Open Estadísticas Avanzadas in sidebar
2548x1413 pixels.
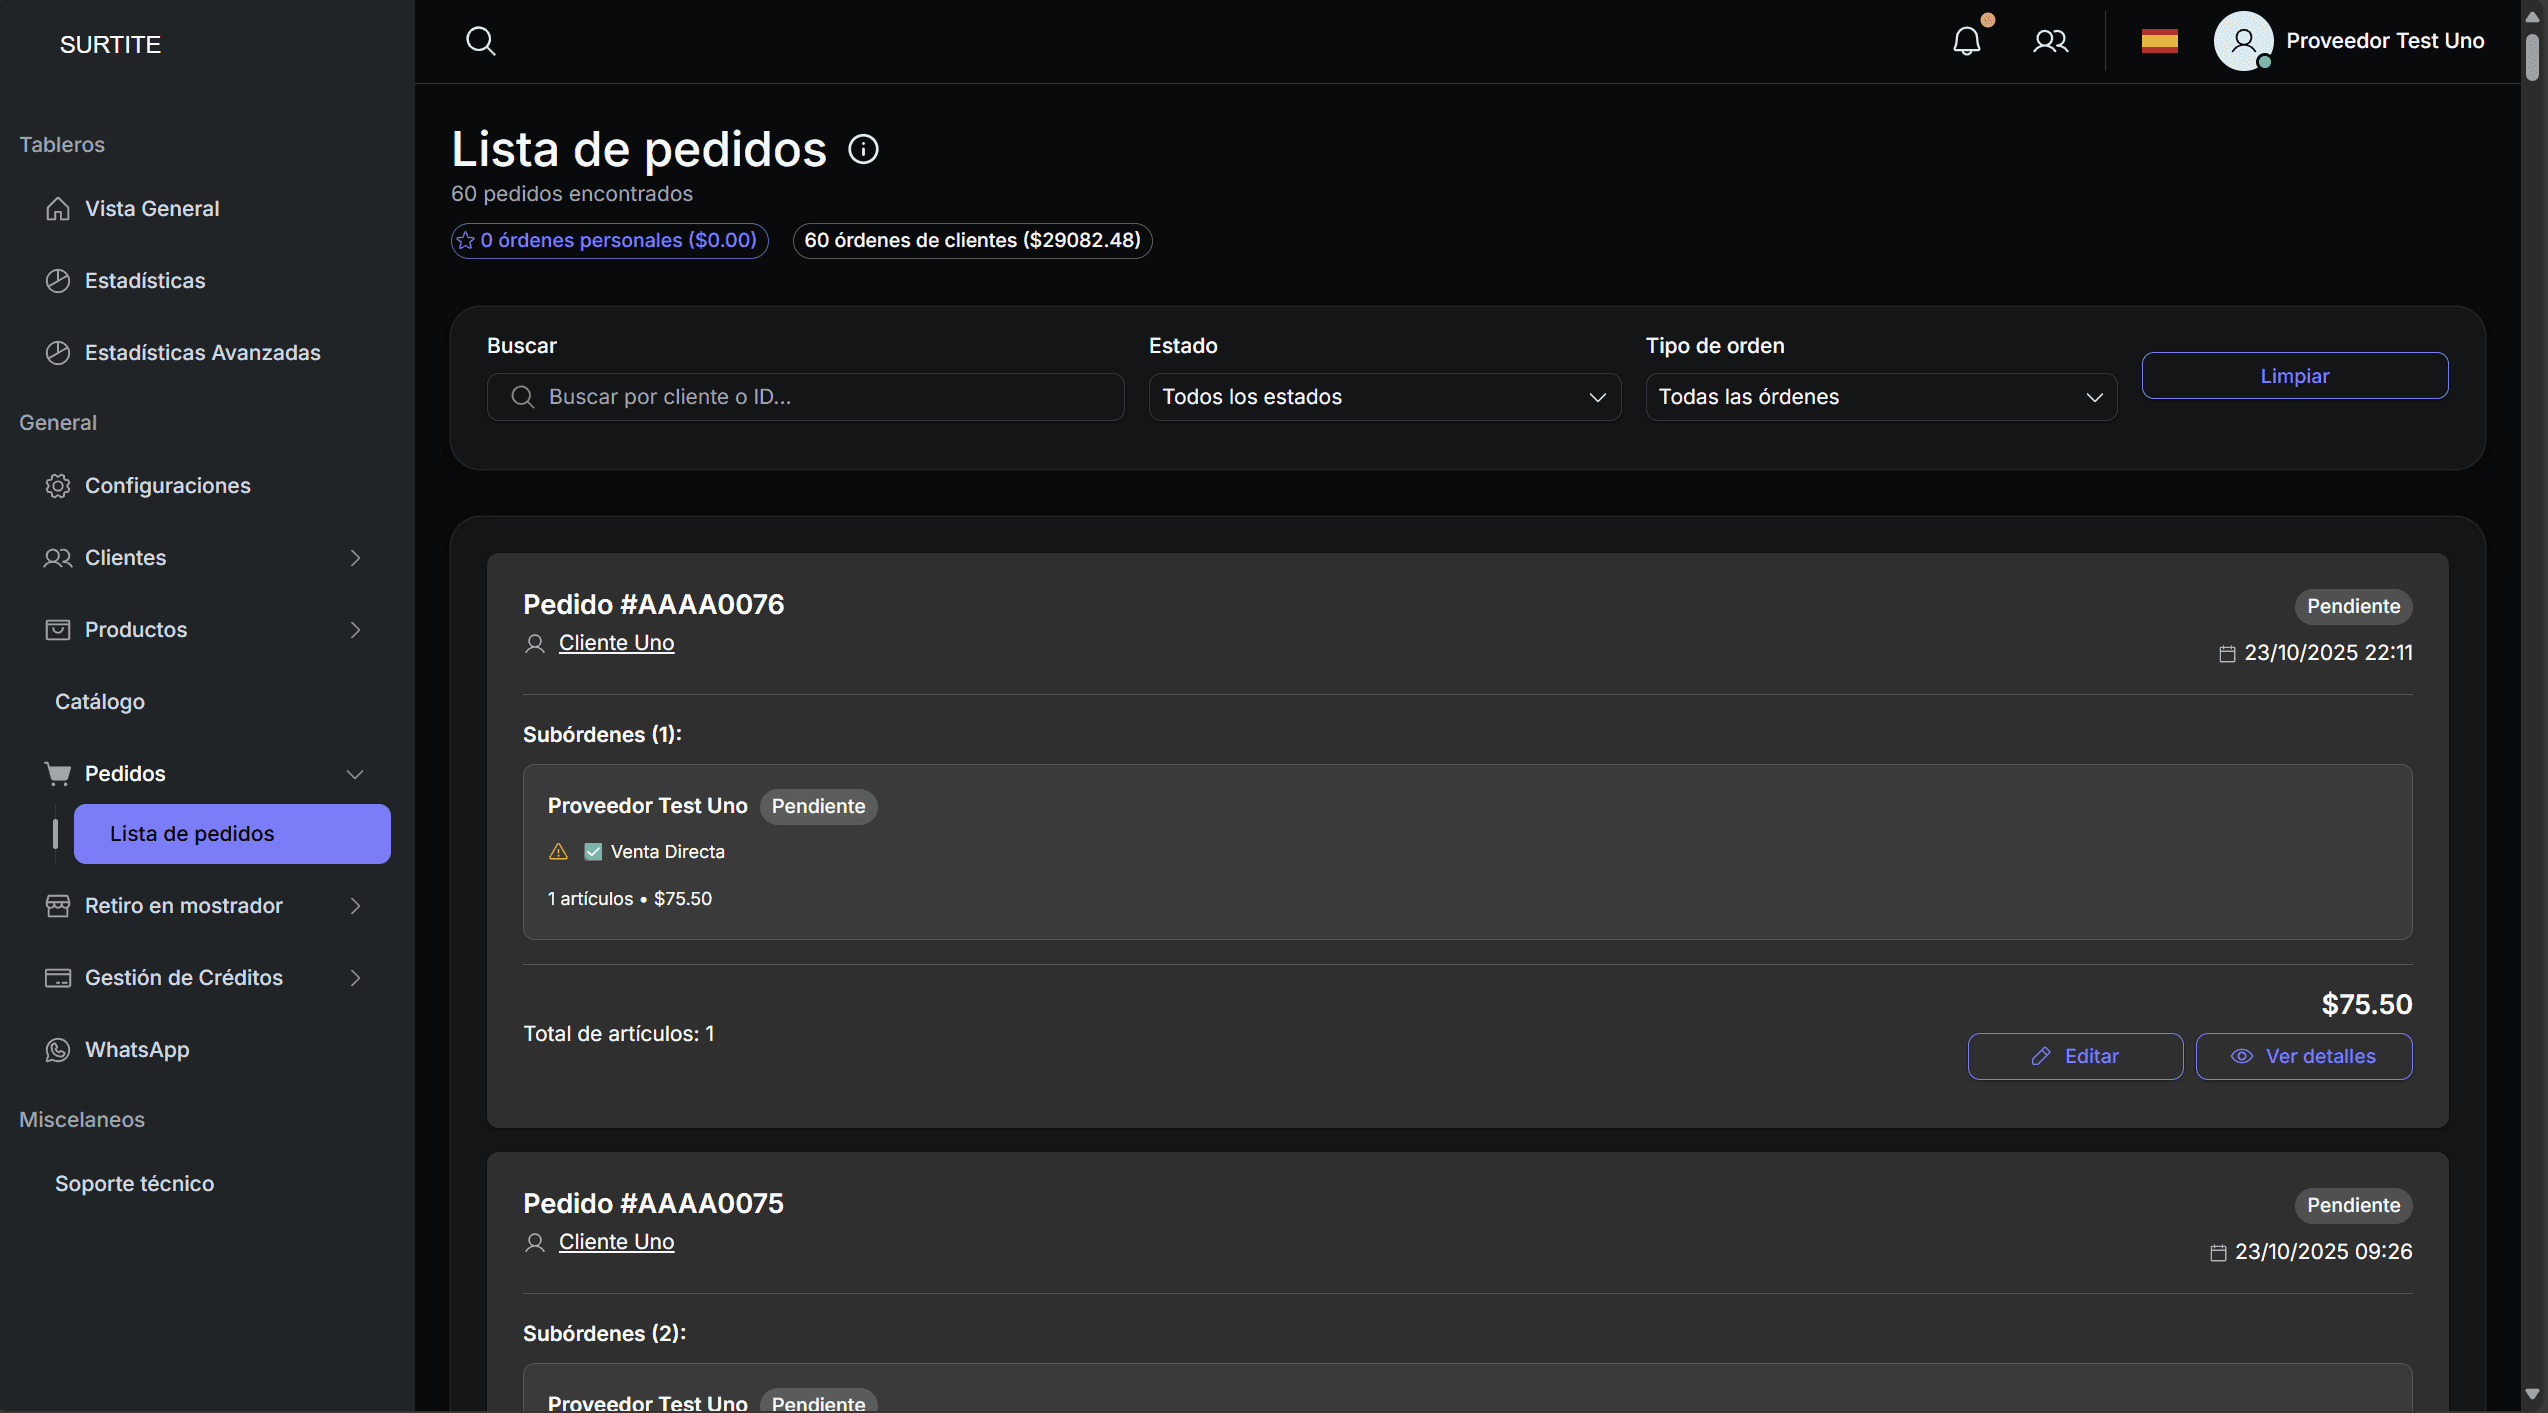(202, 352)
